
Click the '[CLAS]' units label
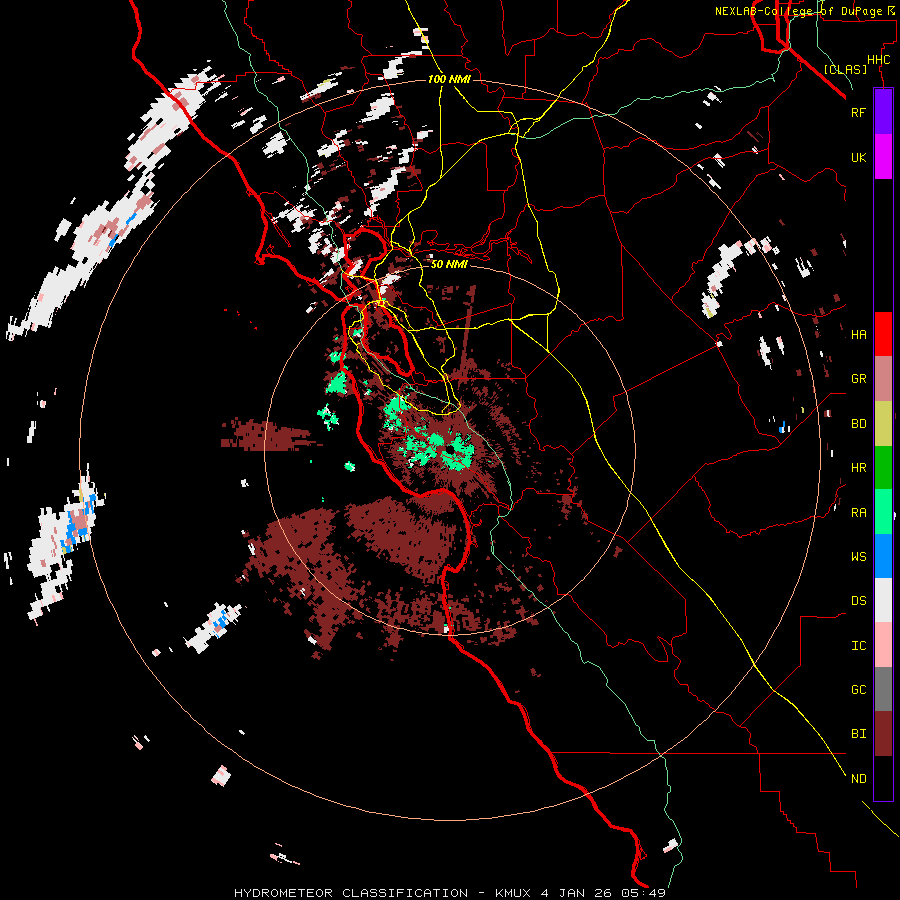pyautogui.click(x=845, y=69)
